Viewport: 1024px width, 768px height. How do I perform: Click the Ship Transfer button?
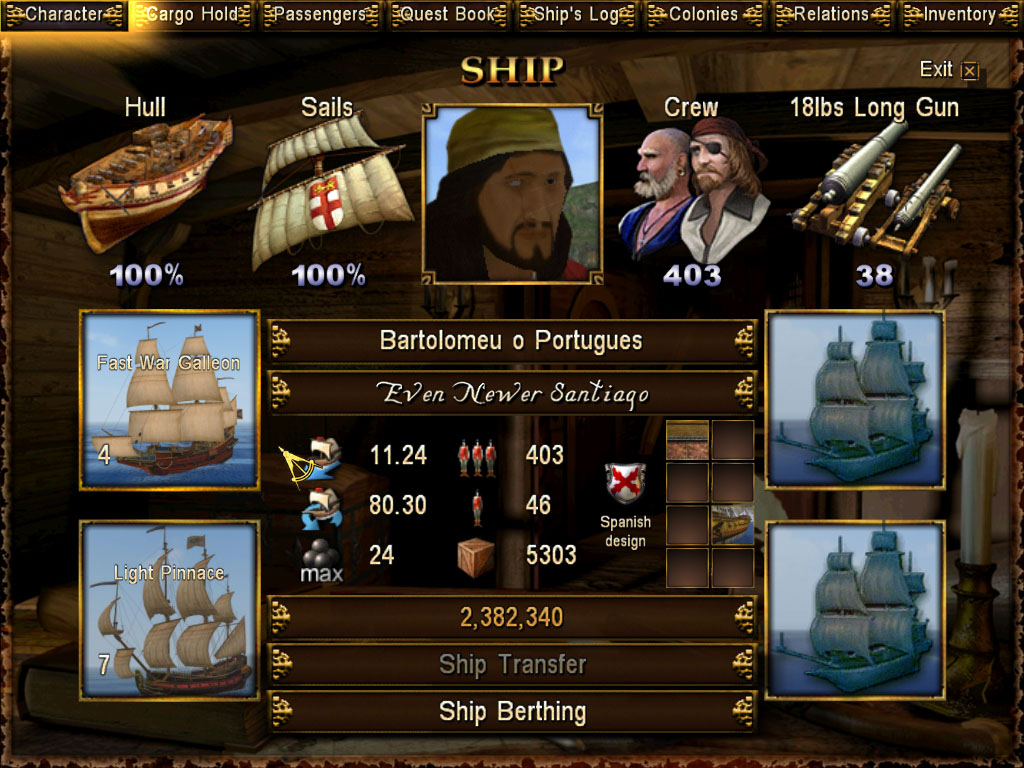click(x=513, y=664)
